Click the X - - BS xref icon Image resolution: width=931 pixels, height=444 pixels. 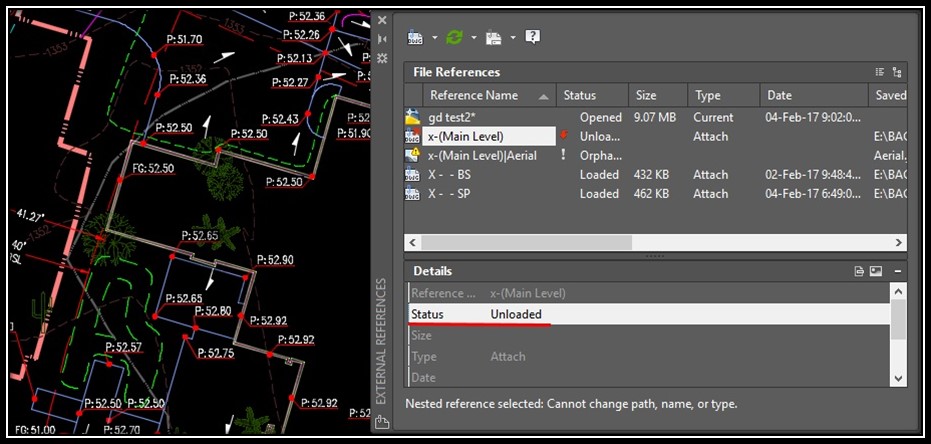coord(413,175)
